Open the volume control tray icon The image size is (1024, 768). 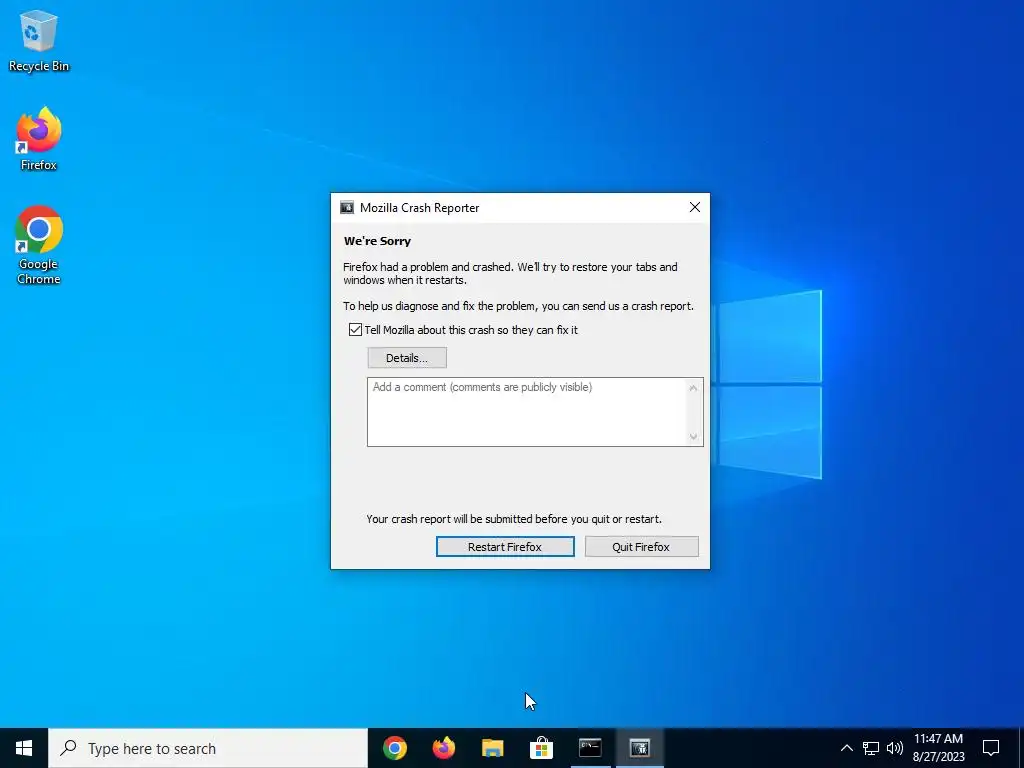pos(895,748)
